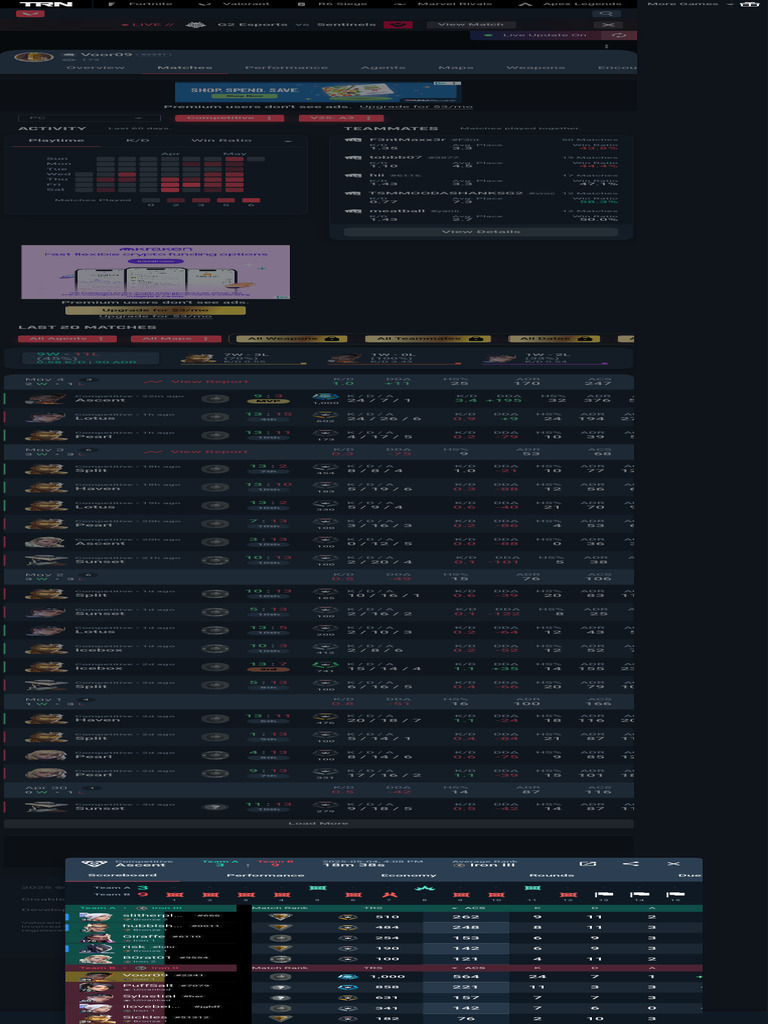The image size is (768, 1024).
Task: Open View Report for May 3
Action: point(197,452)
